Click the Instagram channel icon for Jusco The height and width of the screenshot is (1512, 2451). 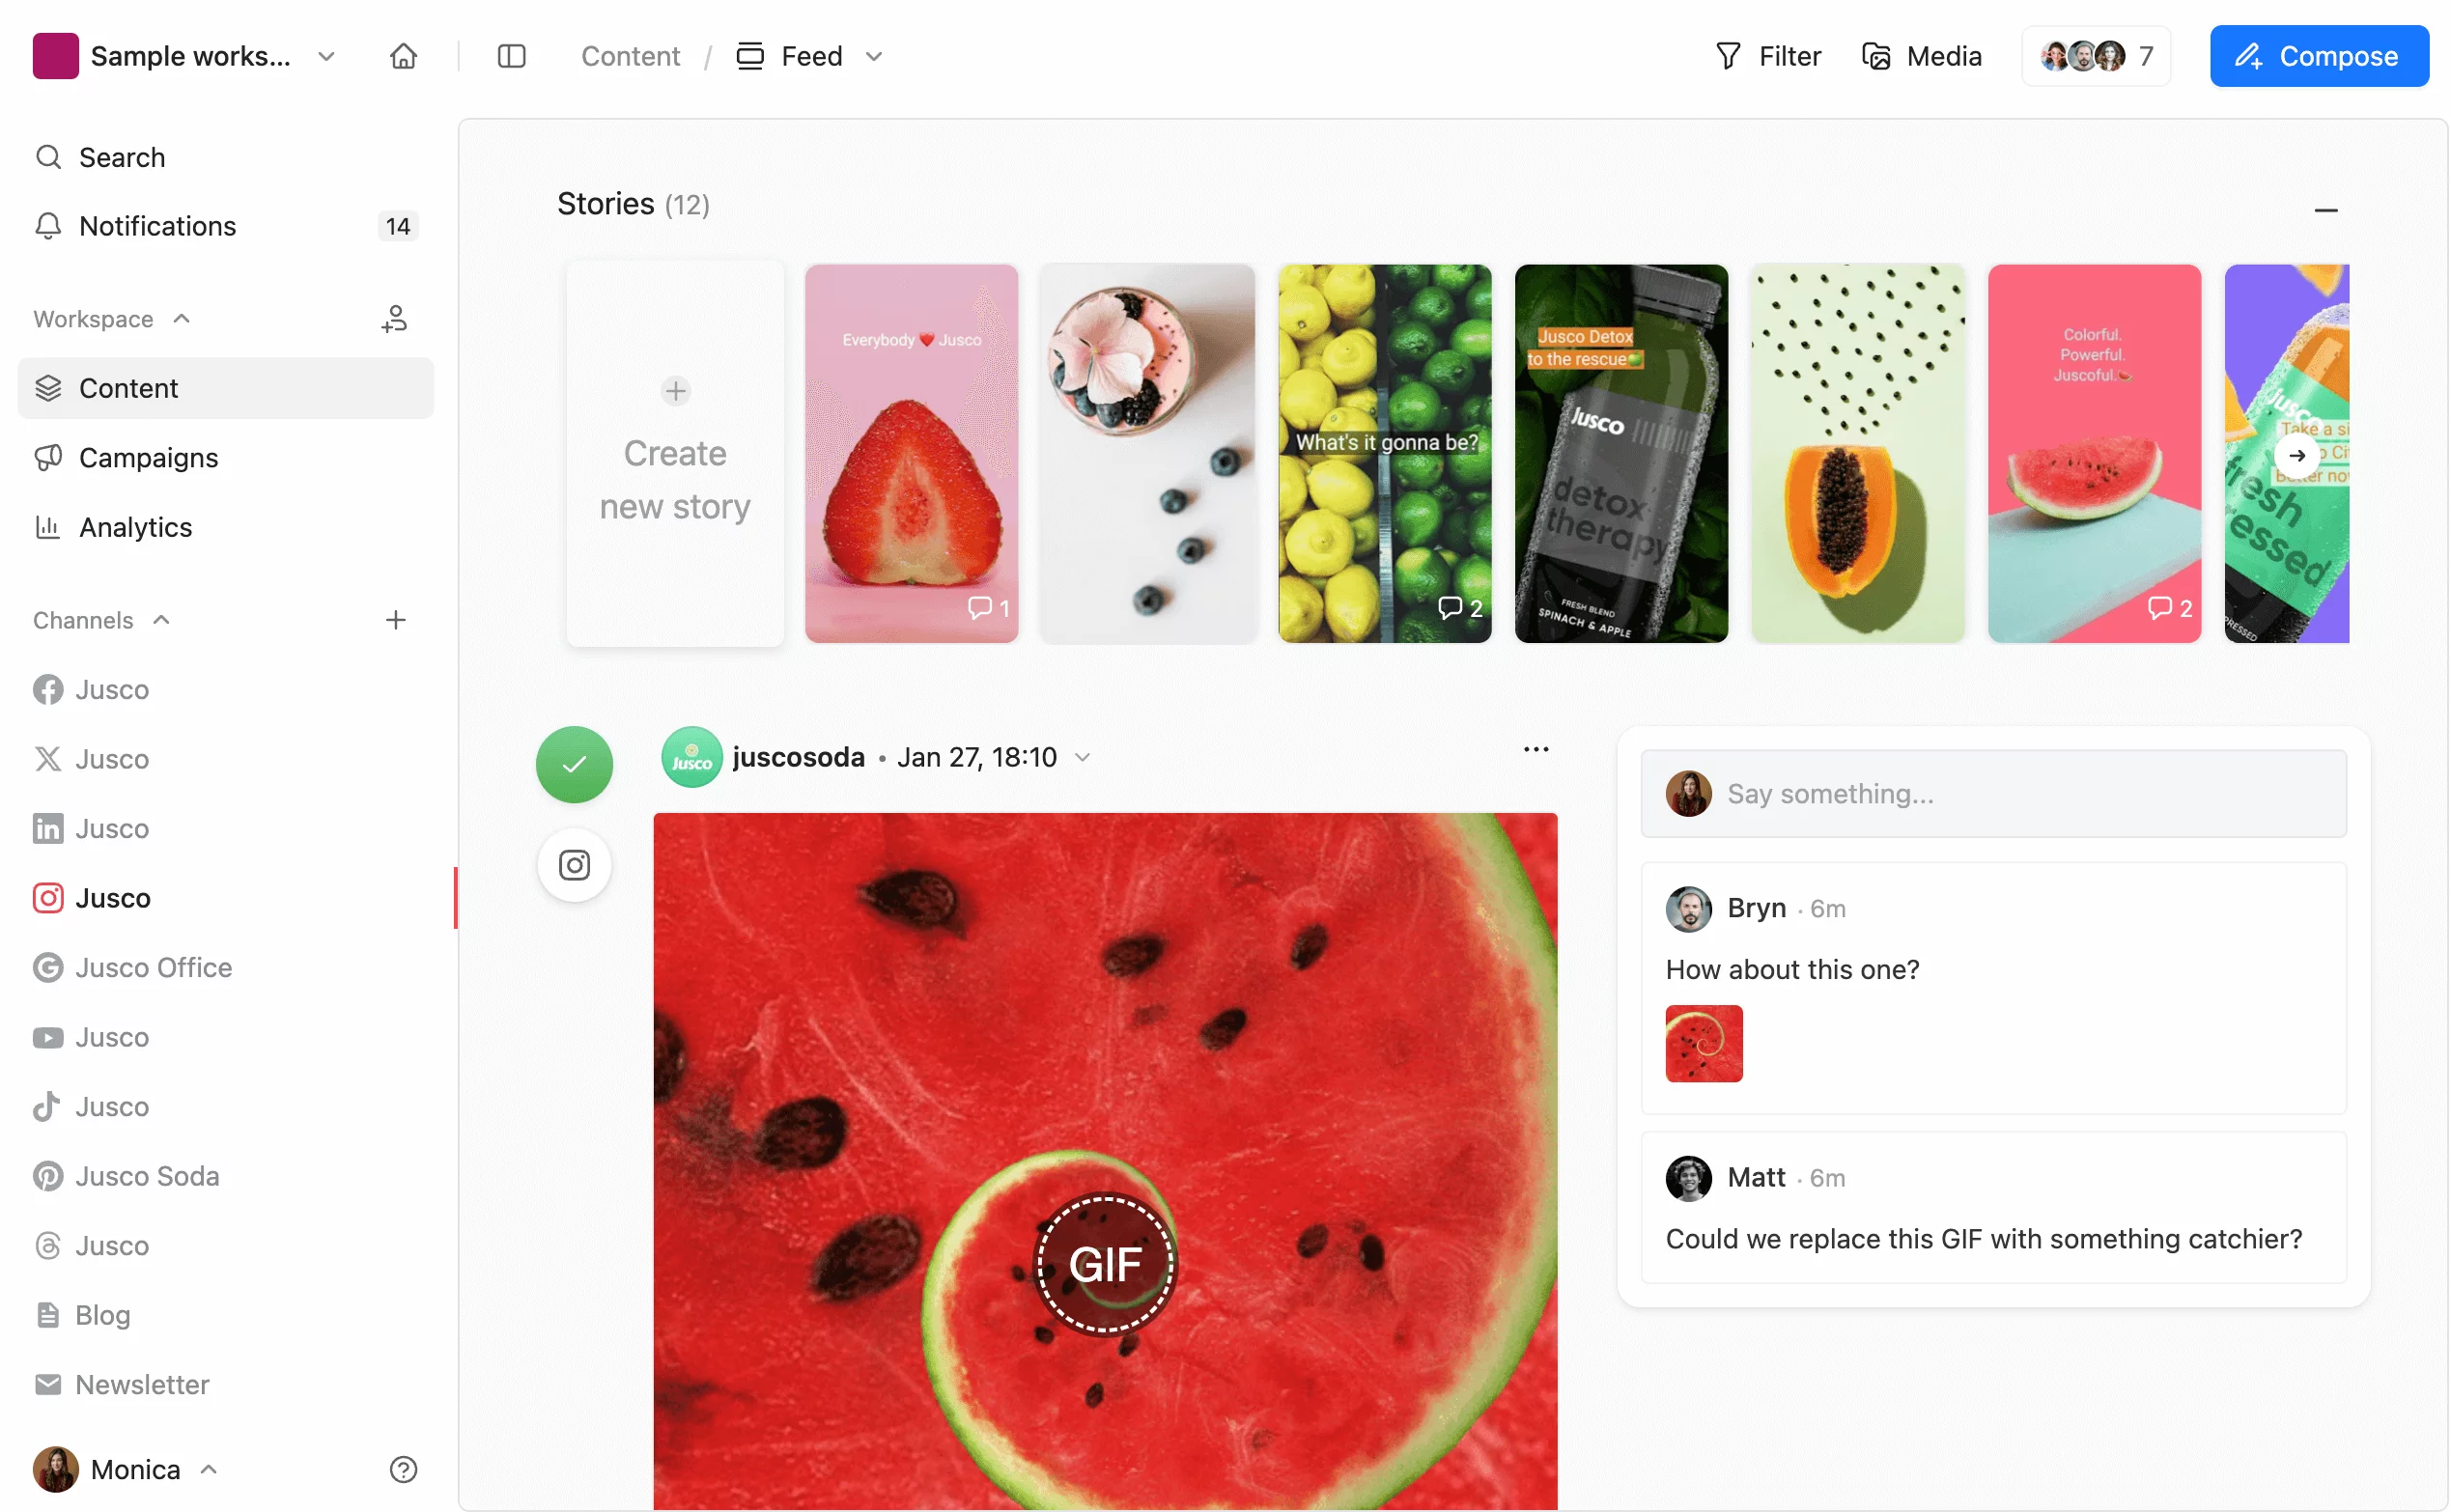[47, 896]
